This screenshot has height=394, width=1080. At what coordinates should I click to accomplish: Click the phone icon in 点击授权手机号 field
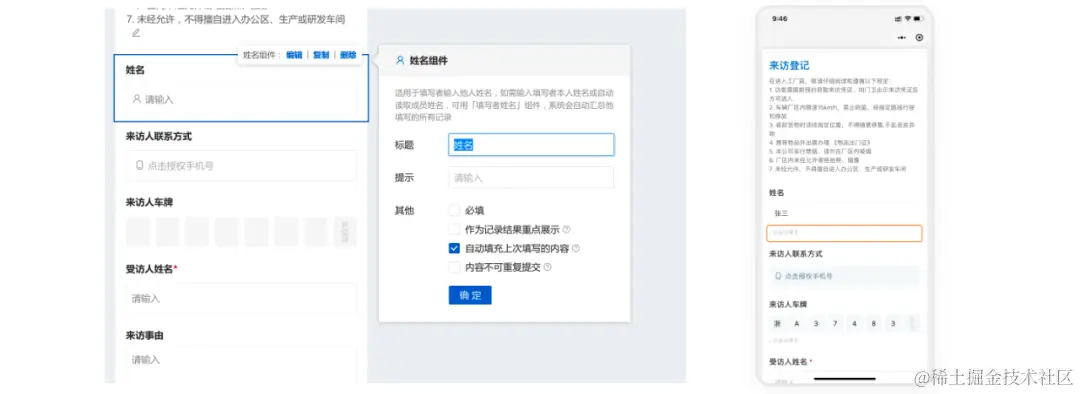(140, 166)
